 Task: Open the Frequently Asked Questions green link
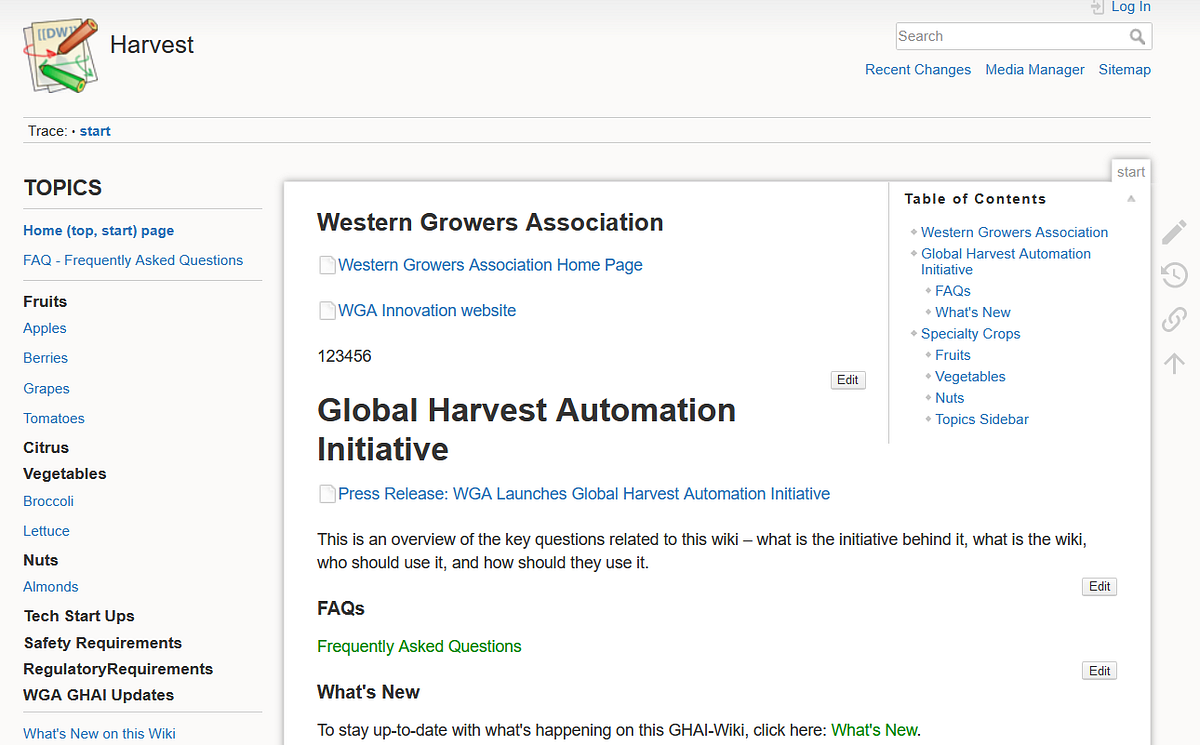click(419, 646)
